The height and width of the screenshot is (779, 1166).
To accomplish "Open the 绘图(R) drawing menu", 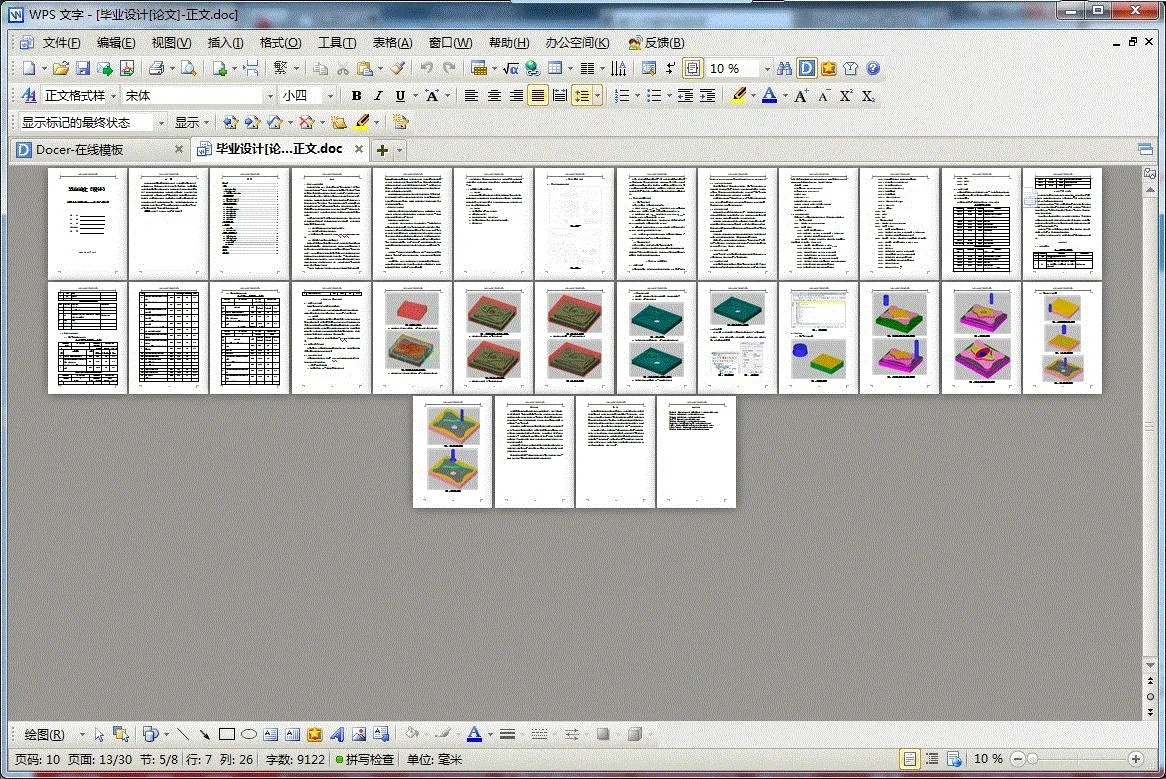I will pos(45,734).
